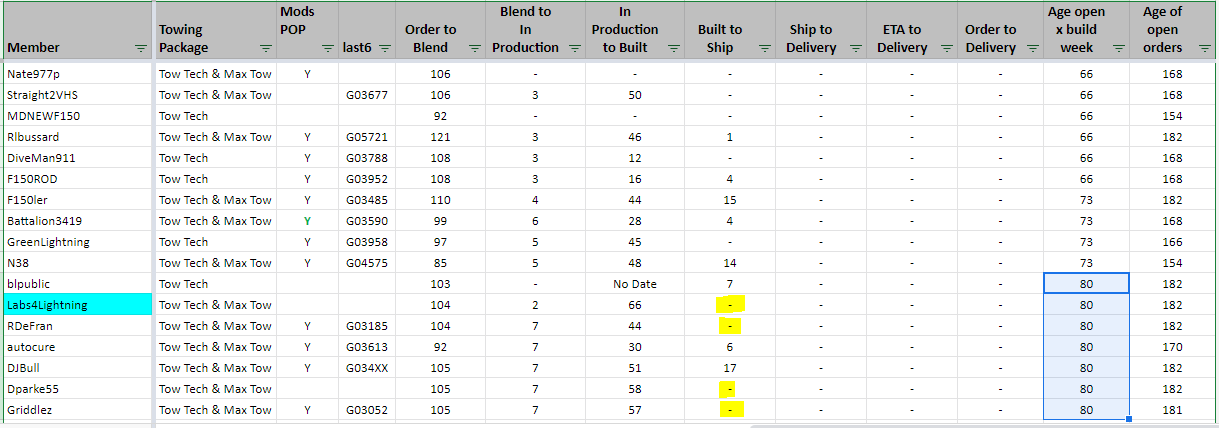Open Age of open orders filter
Screen dimensions: 1219x428
coord(1203,48)
